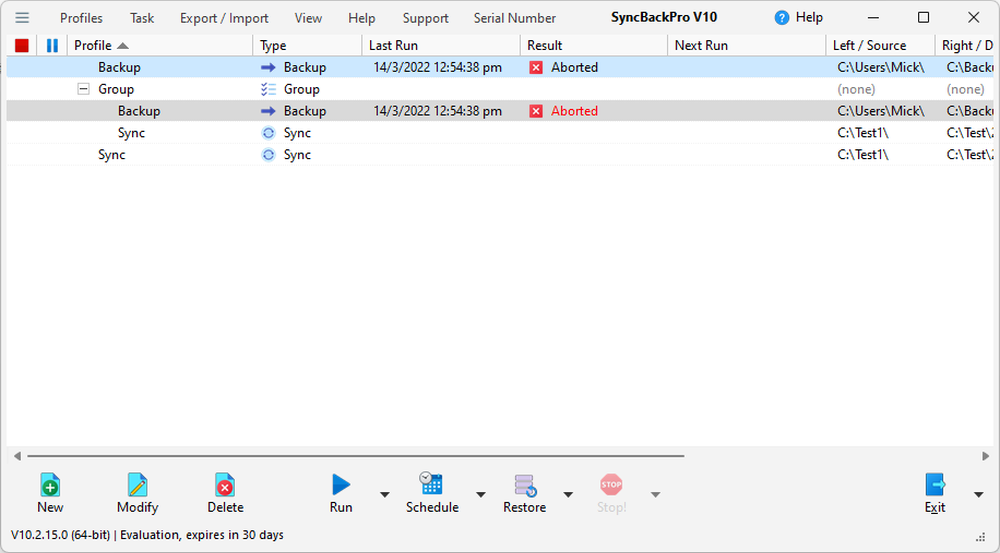Click black Aborted text in top row
The image size is (1000, 553).
point(575,68)
